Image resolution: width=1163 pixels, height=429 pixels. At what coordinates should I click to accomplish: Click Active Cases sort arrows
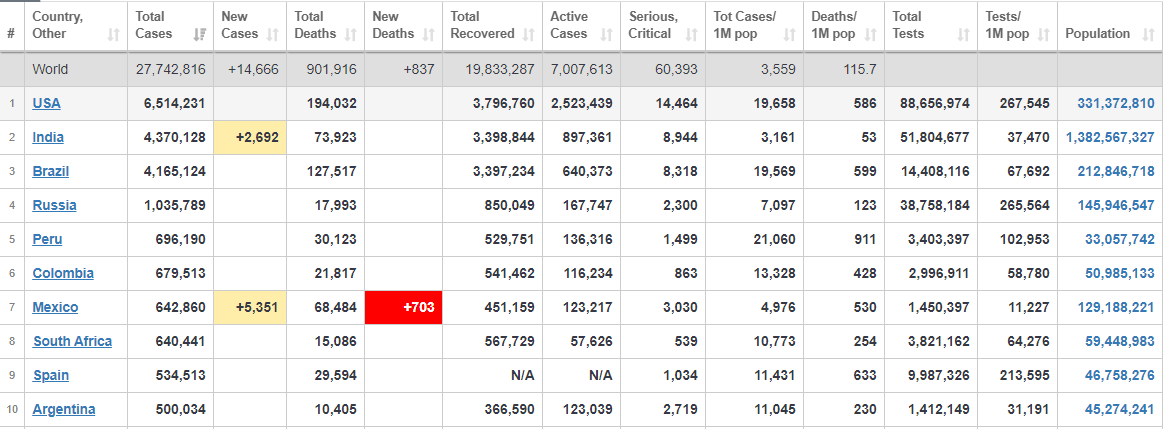[x=607, y=34]
